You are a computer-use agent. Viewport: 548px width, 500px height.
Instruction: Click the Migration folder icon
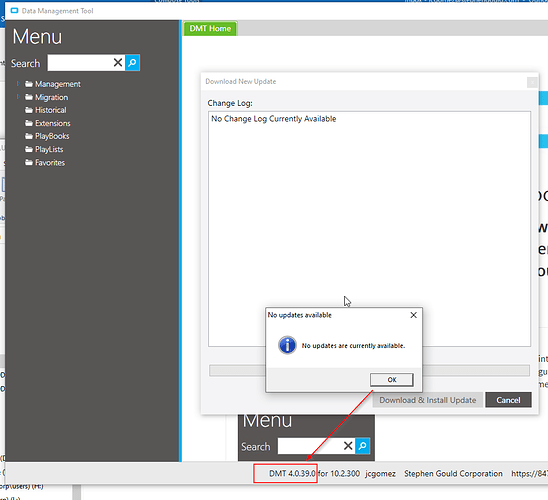(29, 97)
